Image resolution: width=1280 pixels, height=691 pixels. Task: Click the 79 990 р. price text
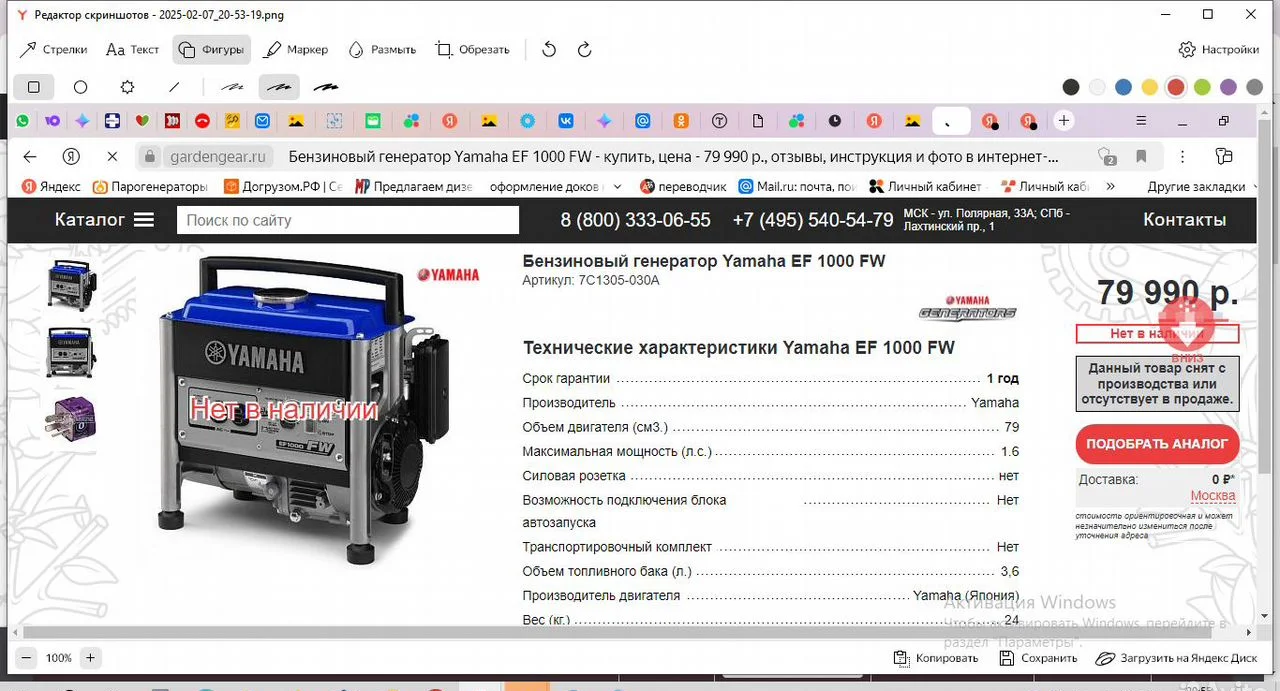[x=1167, y=293]
